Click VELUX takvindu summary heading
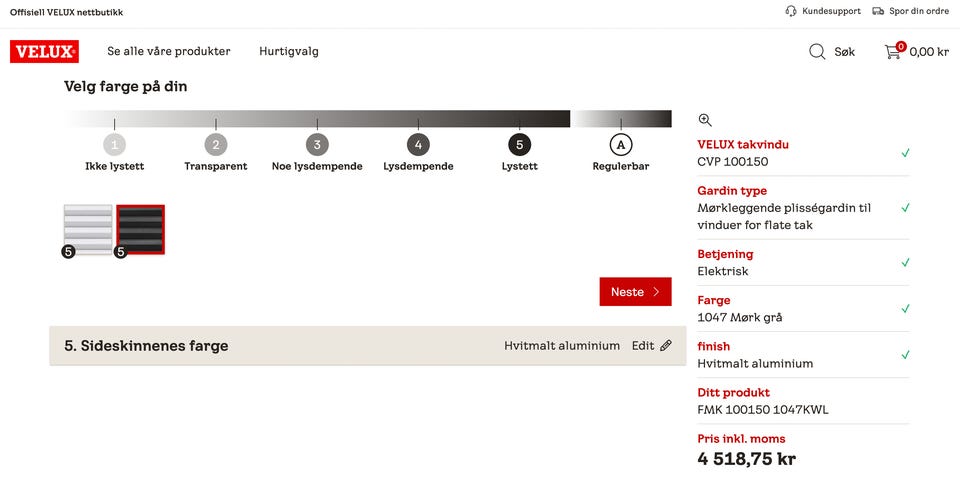960x481 pixels. coord(743,145)
